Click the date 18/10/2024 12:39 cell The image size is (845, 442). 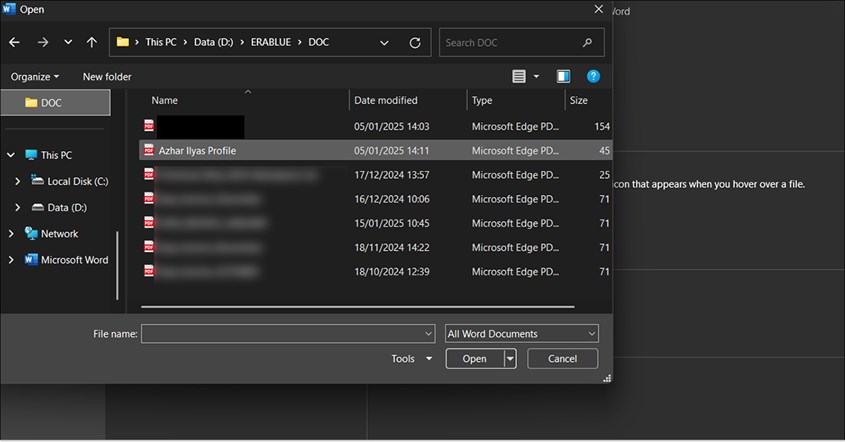coord(392,272)
